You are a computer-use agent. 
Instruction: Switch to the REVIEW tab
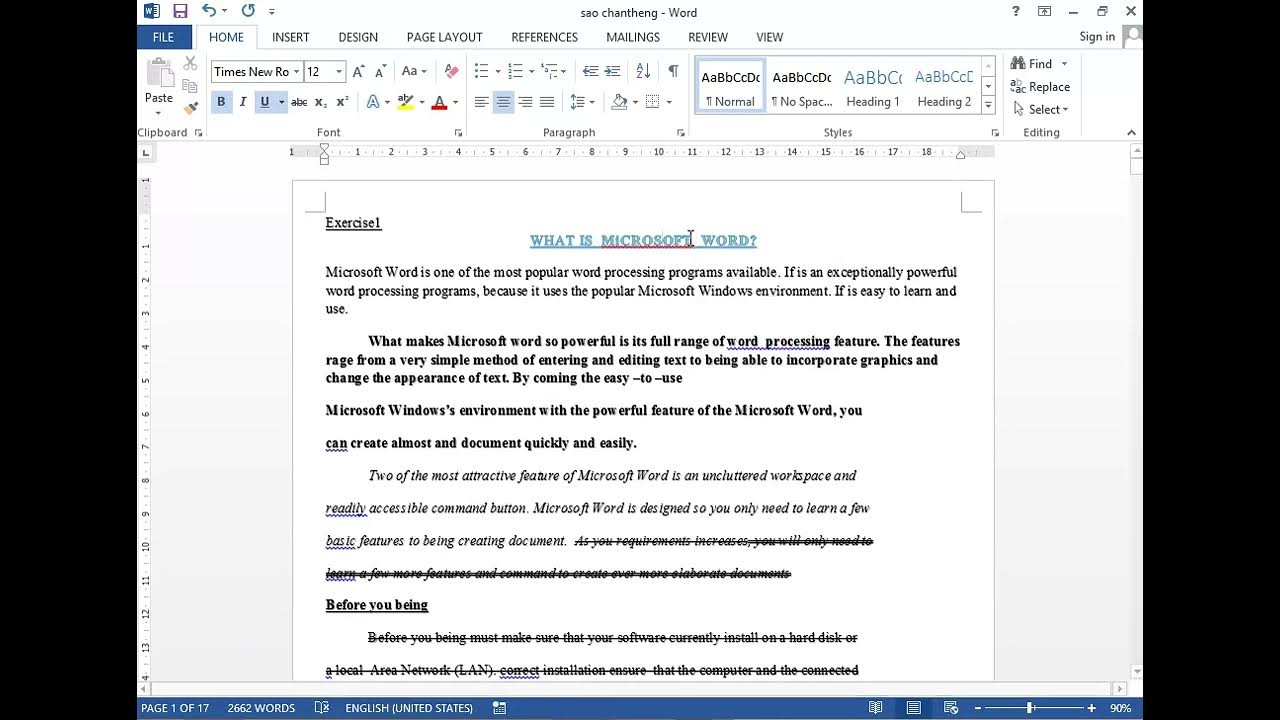pyautogui.click(x=708, y=37)
